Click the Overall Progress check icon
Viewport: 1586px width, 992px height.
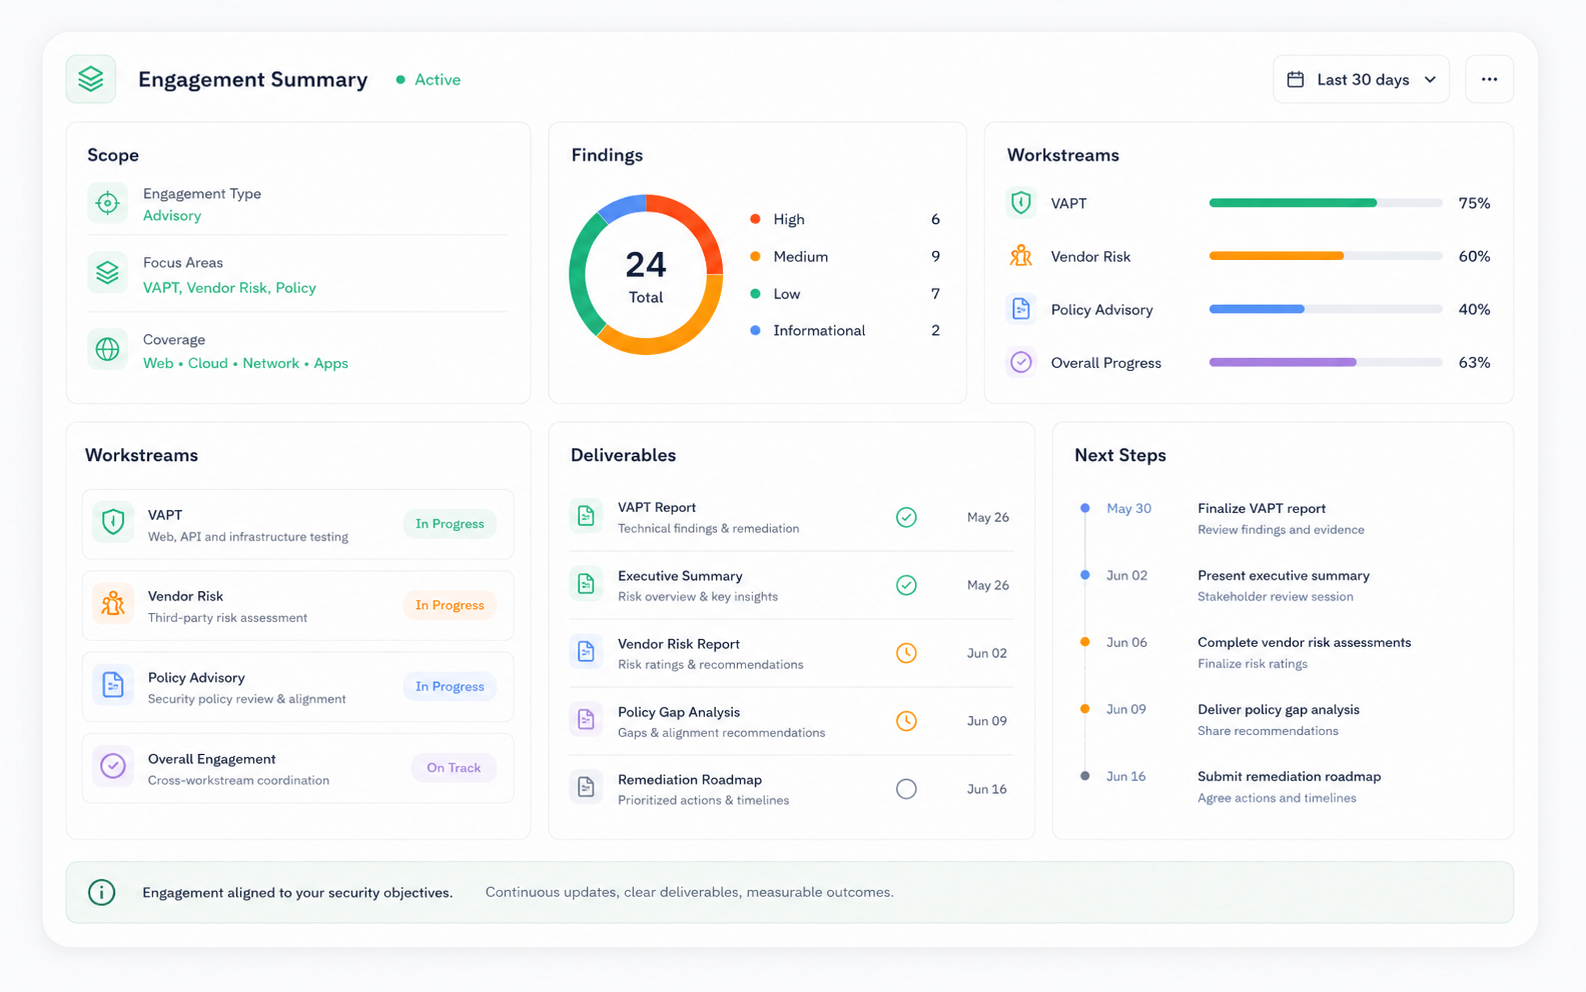pyautogui.click(x=1021, y=362)
